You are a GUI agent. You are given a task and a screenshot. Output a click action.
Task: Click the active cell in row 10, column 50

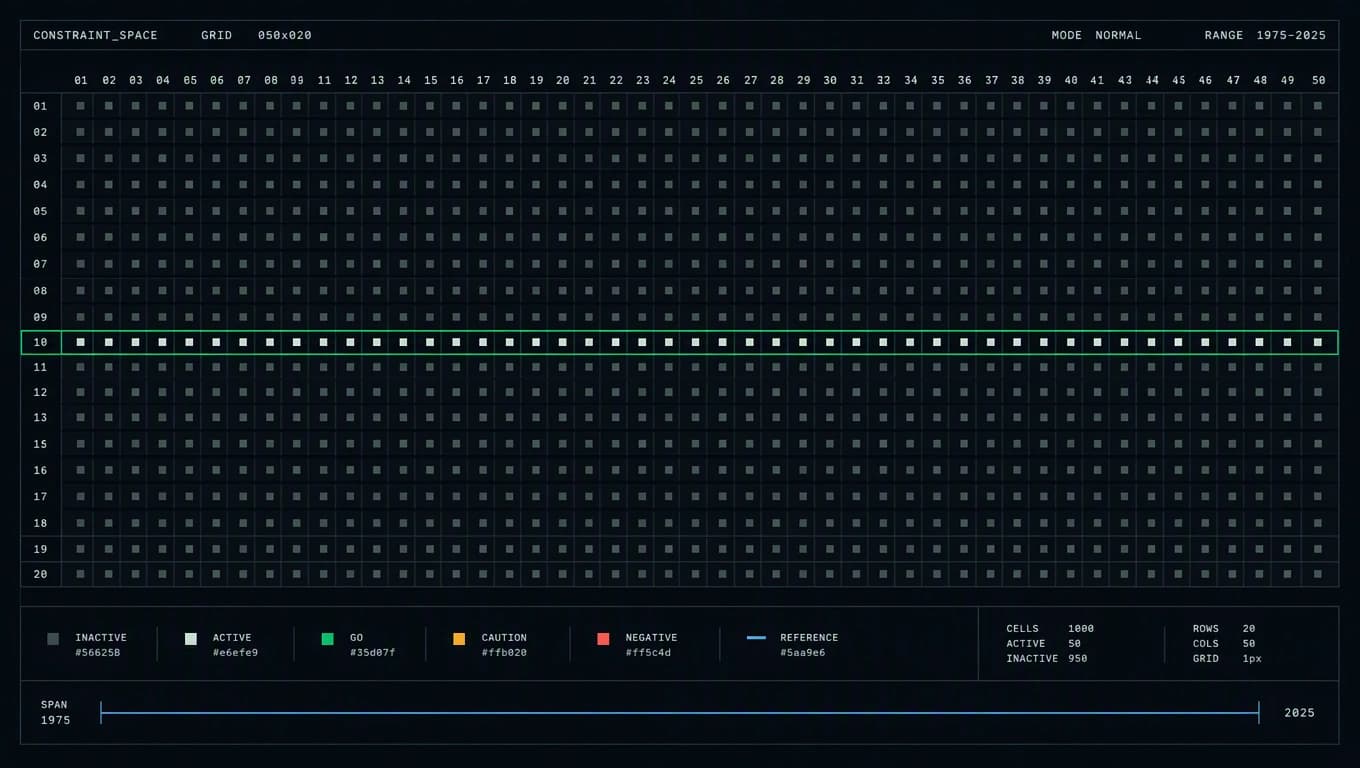point(1318,342)
